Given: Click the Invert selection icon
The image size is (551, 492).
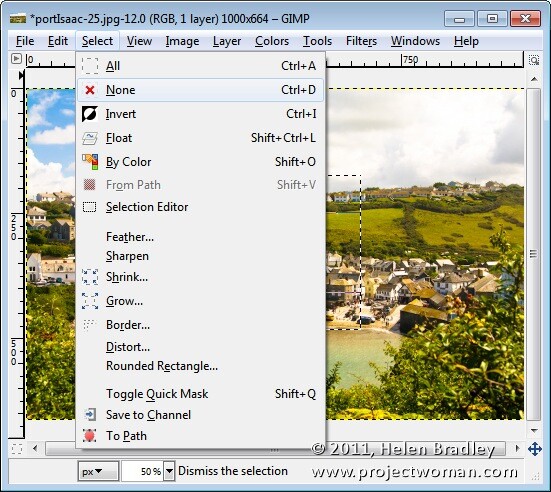Looking at the screenshot, I should pyautogui.click(x=90, y=114).
